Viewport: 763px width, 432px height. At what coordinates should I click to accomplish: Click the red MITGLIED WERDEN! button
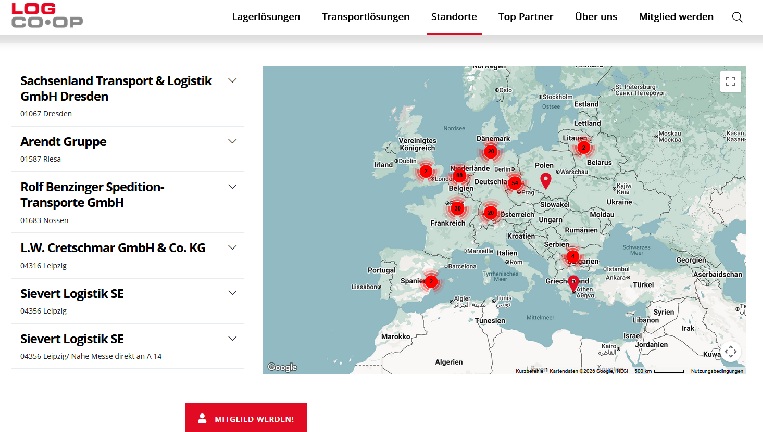246,418
